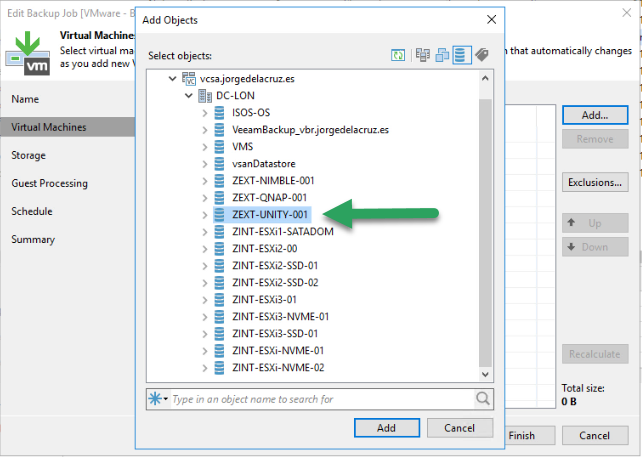This screenshot has width=642, height=457.
Task: Close the Add Objects dialog
Action: click(x=491, y=20)
